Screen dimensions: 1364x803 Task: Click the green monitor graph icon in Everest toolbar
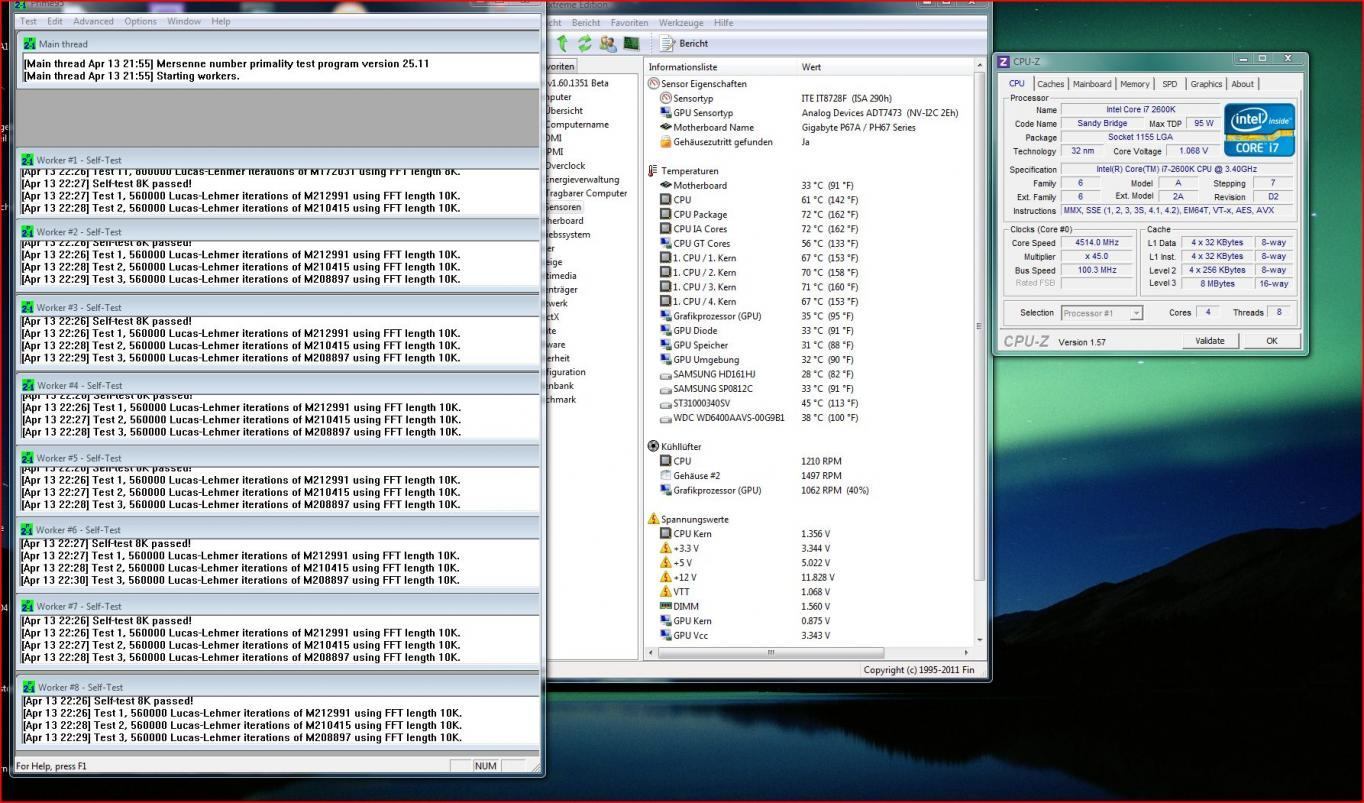(x=631, y=43)
